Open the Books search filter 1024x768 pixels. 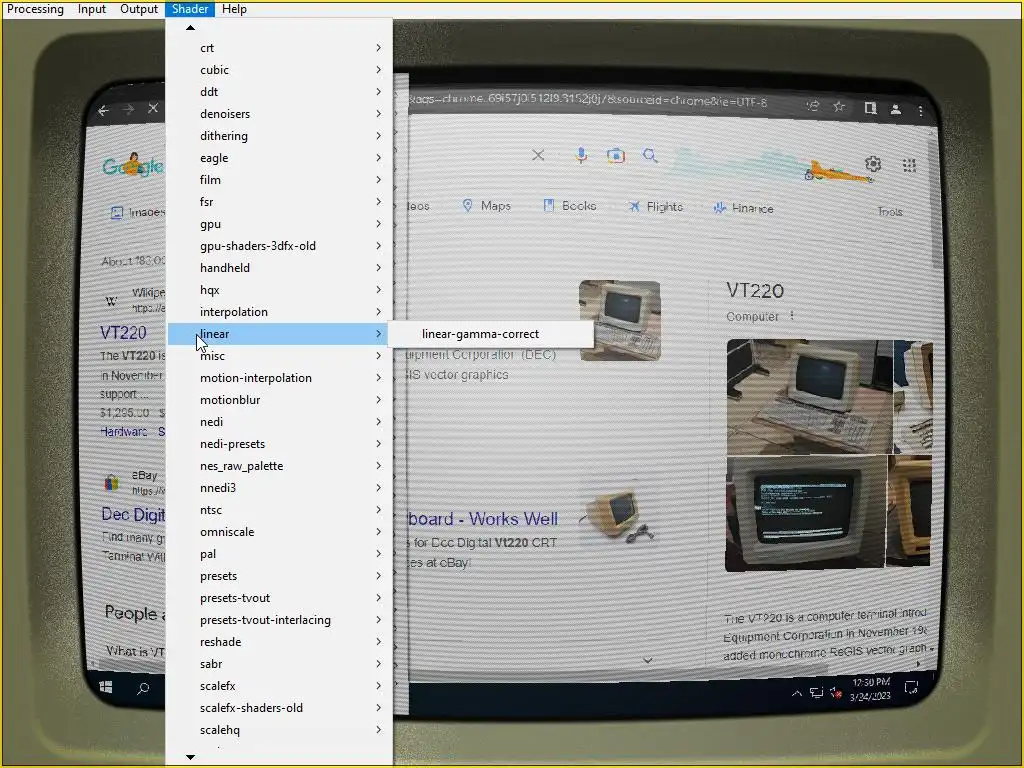pyautogui.click(x=570, y=206)
